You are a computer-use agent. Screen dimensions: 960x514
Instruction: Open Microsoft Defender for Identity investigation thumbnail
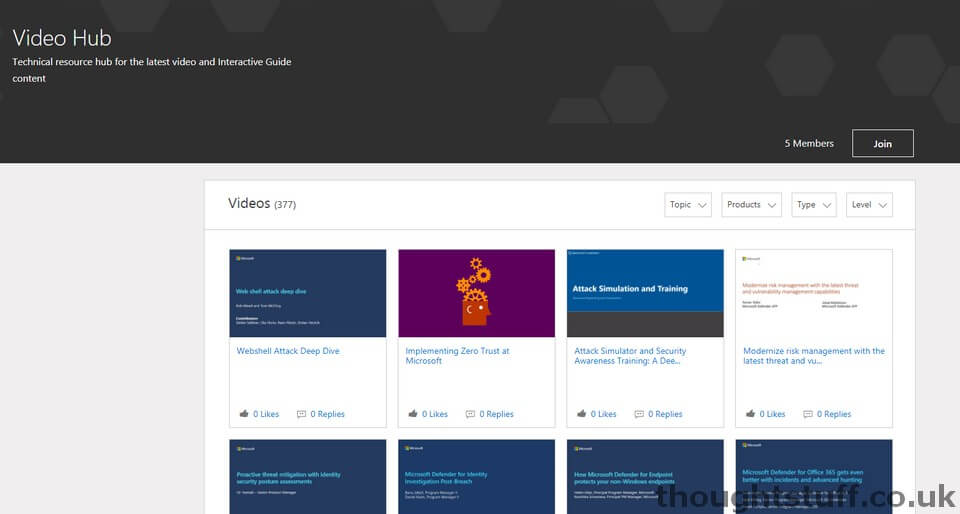point(476,477)
